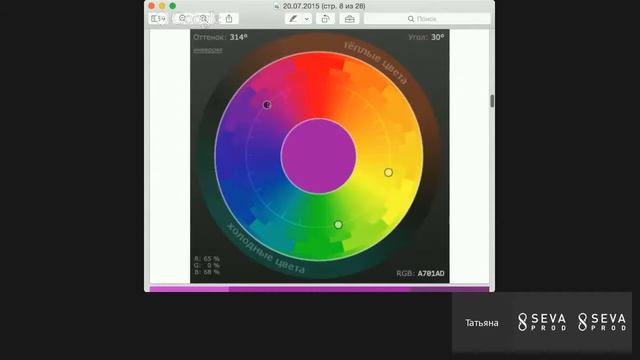
Task: Click the zoom out magnifier icon
Action: (x=183, y=19)
